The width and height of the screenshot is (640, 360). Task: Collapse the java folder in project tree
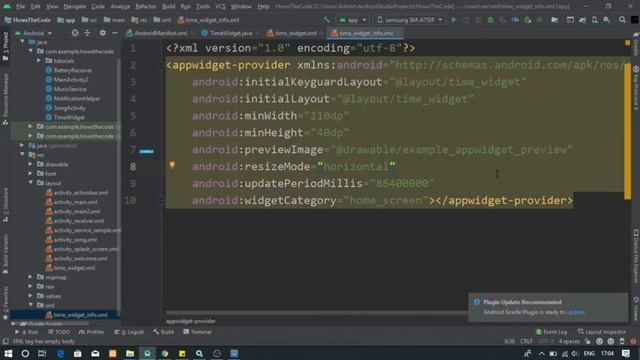click(x=22, y=42)
